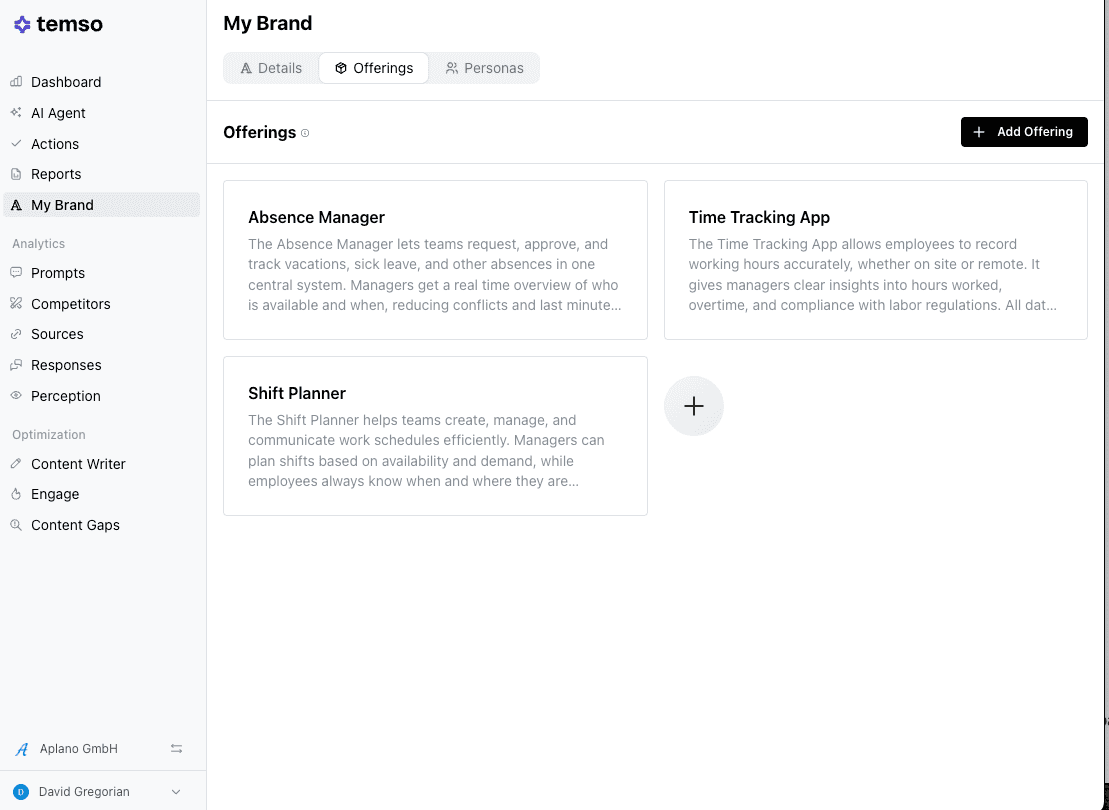Open Dashboard from sidebar icon
Image resolution: width=1109 pixels, height=810 pixels.
tap(16, 82)
